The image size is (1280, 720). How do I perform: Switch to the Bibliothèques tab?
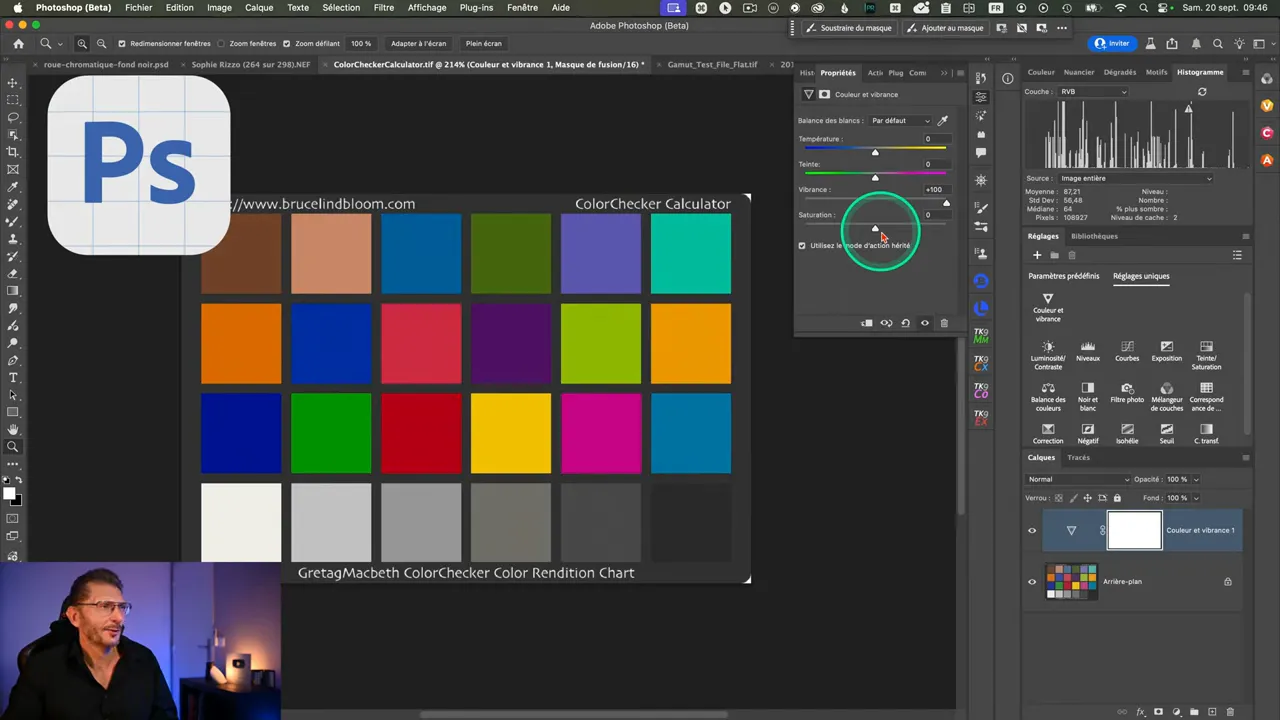coord(1094,236)
